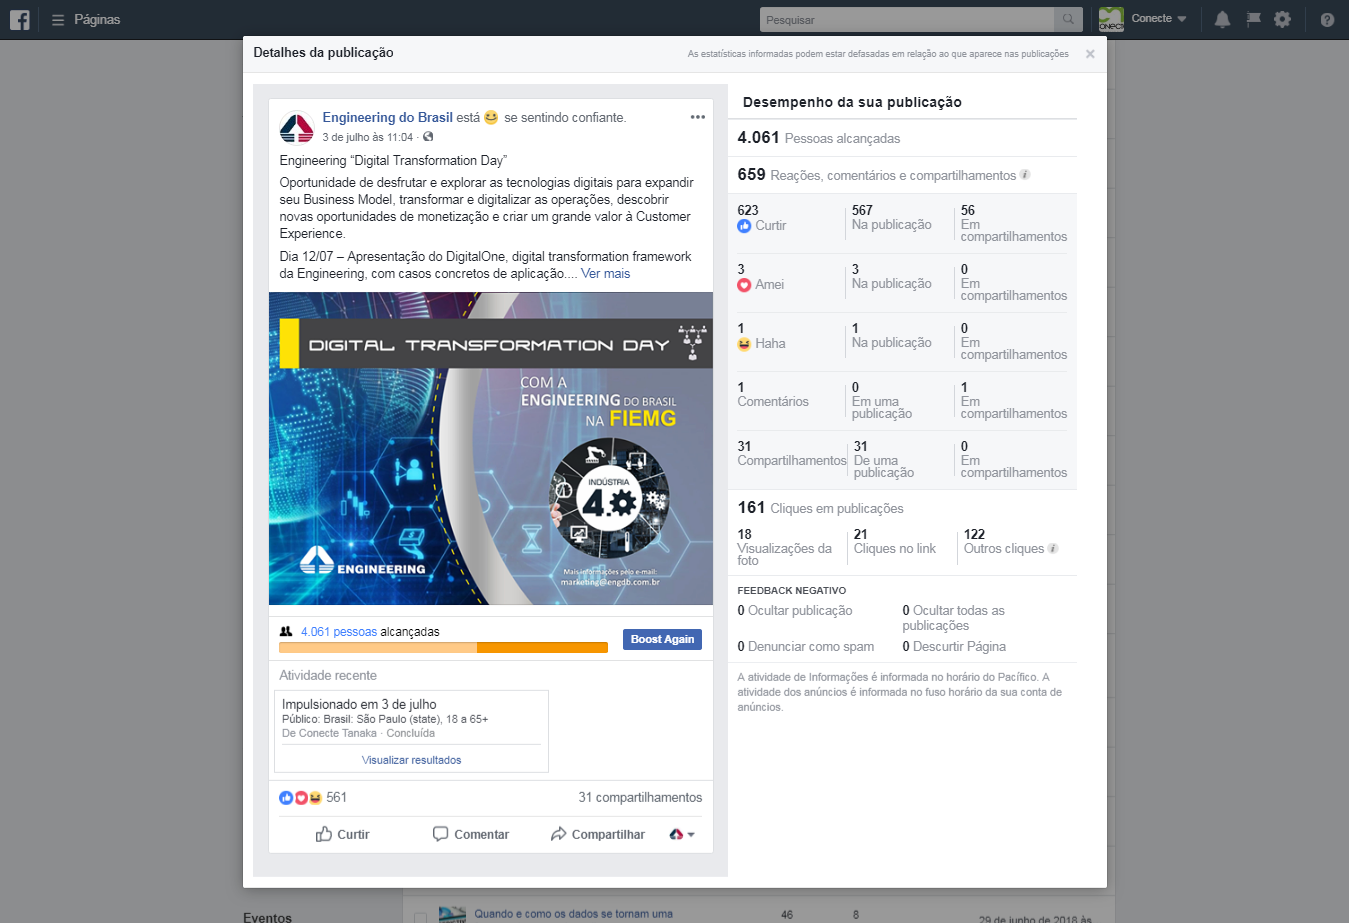1349x923 pixels.
Task: Click inside the Pesquisar search field
Action: tap(907, 19)
